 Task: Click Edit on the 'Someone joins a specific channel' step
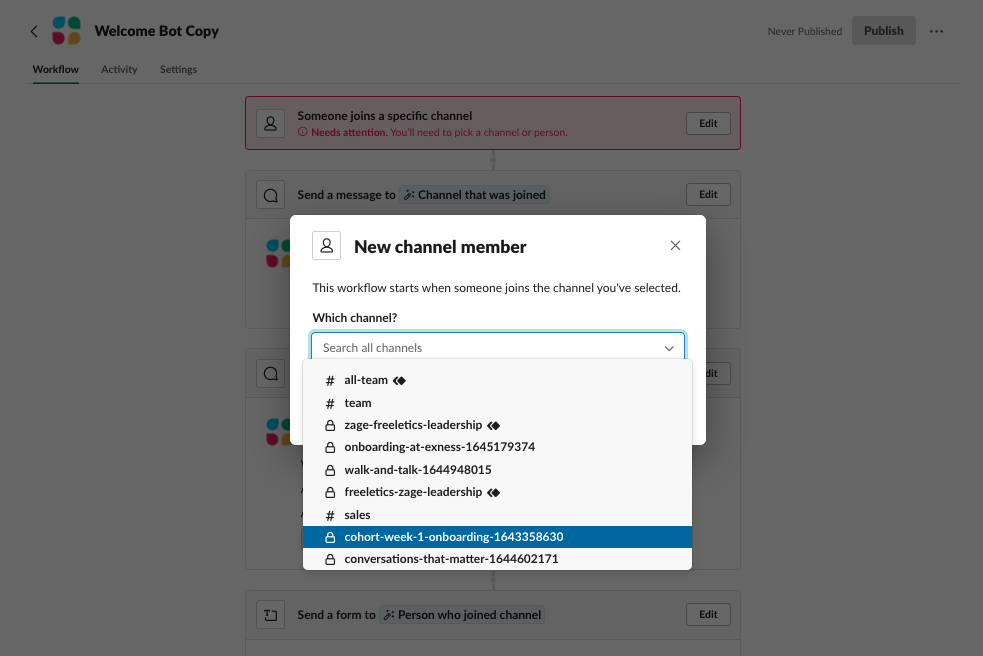point(708,123)
